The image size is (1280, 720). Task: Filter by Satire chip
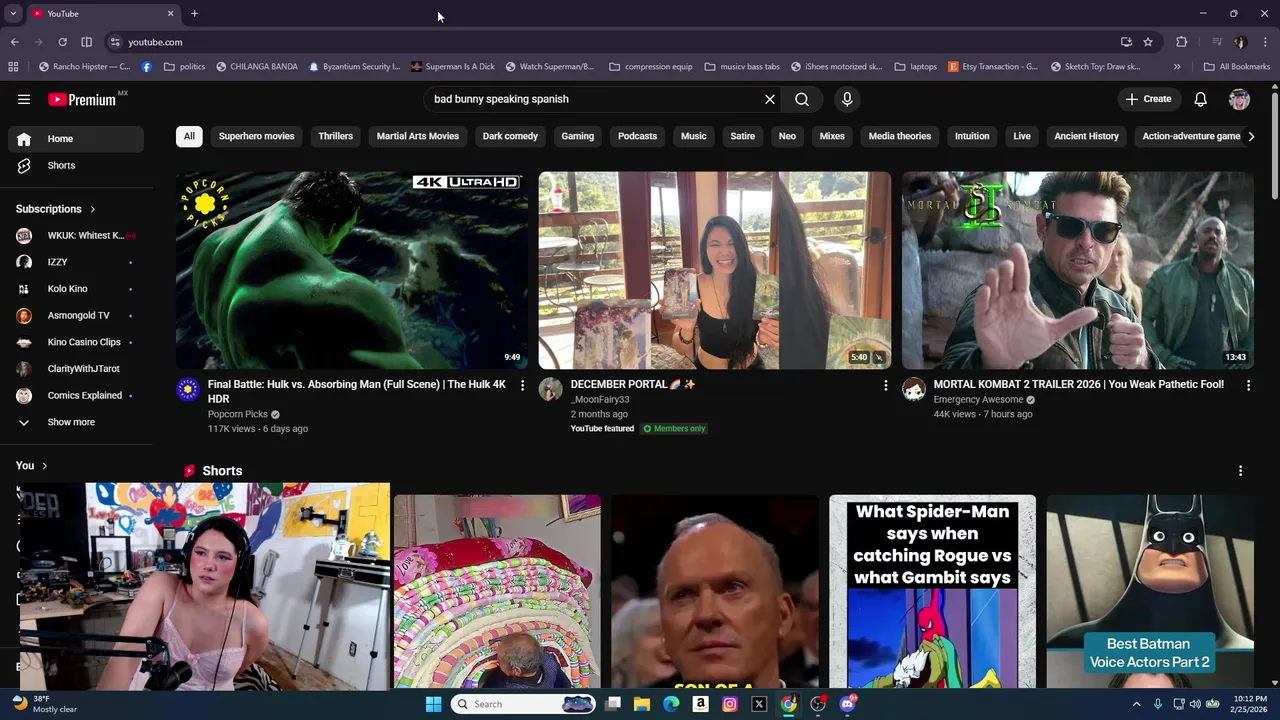pos(743,136)
